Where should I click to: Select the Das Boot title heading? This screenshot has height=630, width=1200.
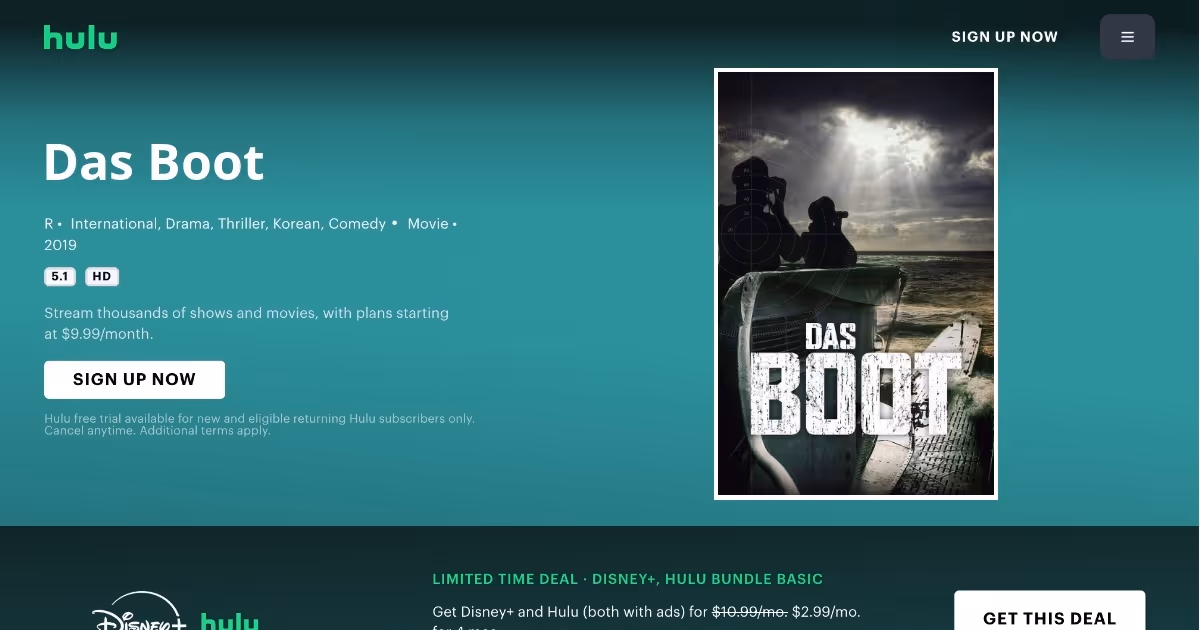click(154, 162)
